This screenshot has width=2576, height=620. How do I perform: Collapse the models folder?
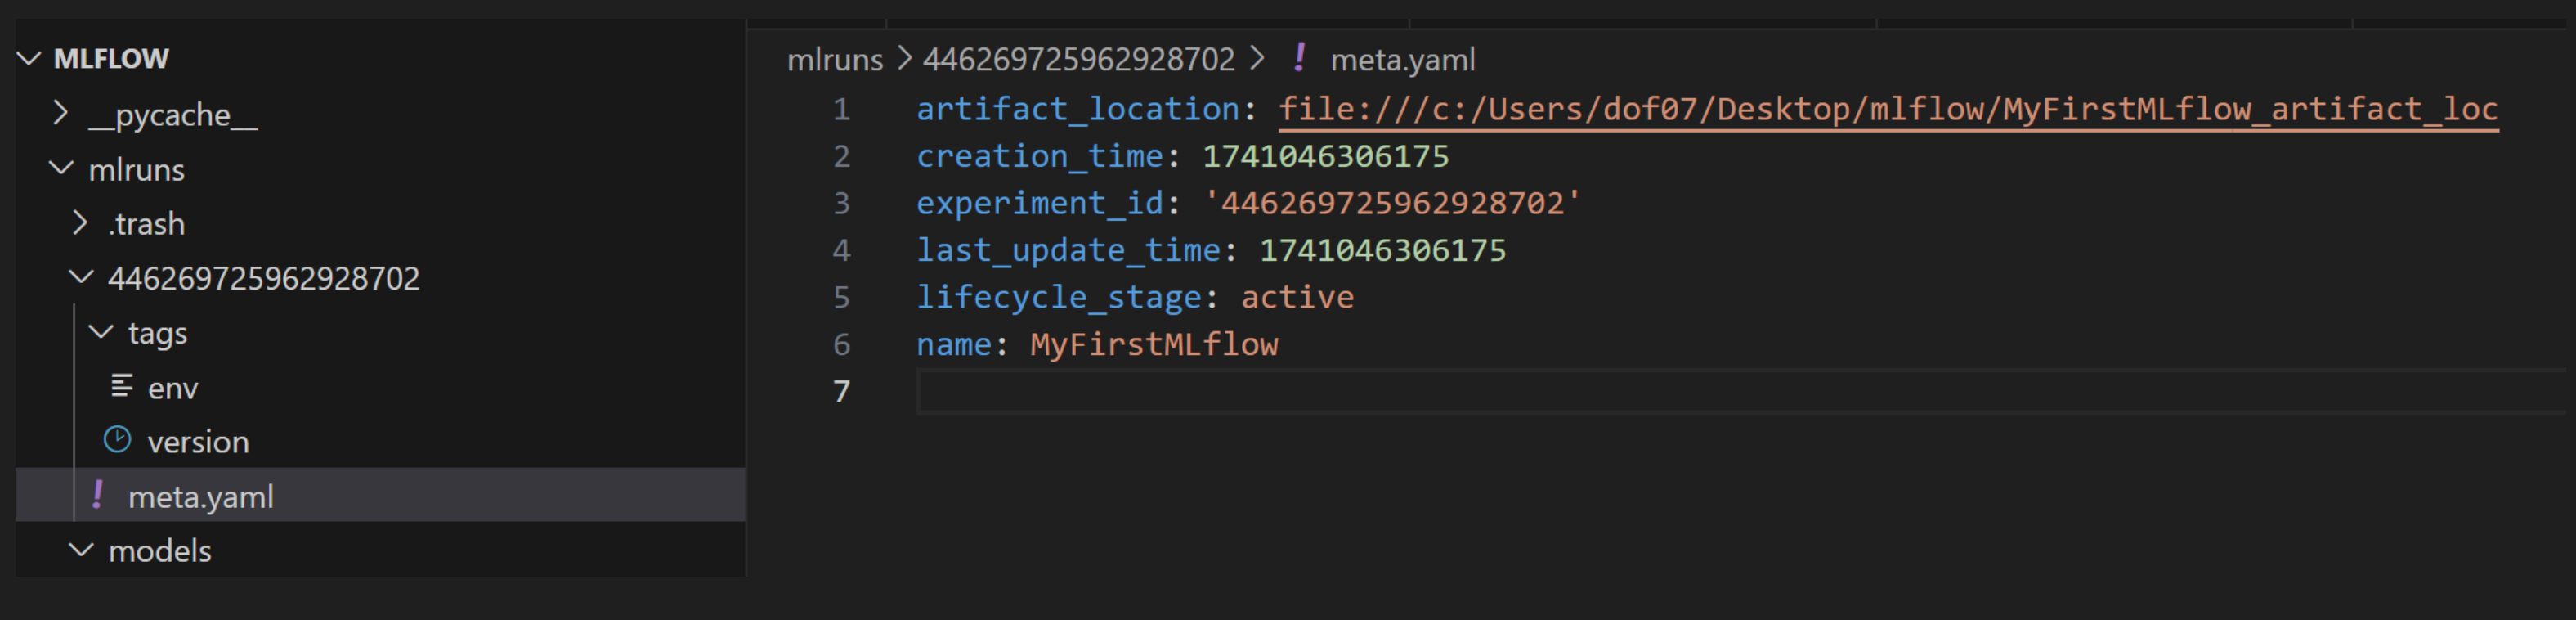81,550
